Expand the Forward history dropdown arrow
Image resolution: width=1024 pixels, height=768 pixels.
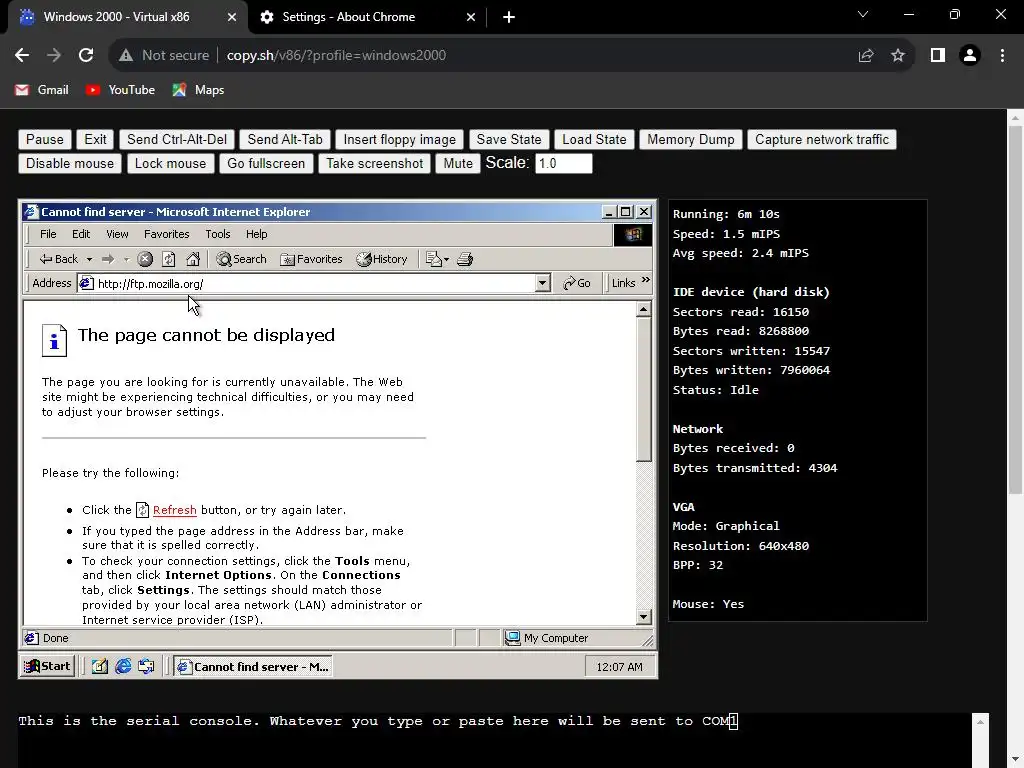click(x=127, y=259)
